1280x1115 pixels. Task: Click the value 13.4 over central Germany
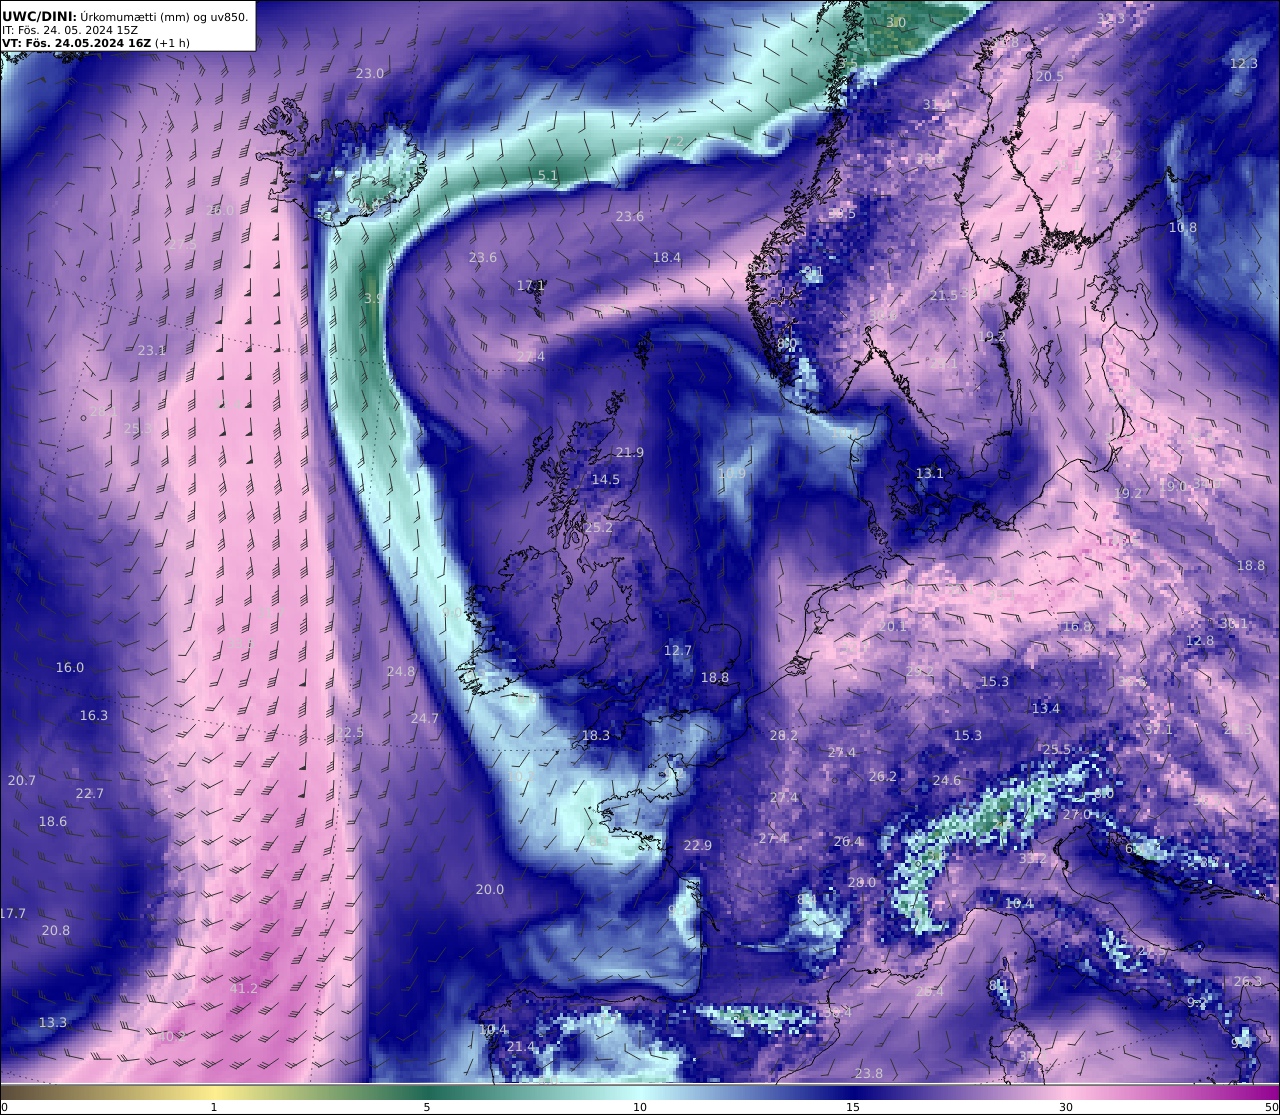1045,709
